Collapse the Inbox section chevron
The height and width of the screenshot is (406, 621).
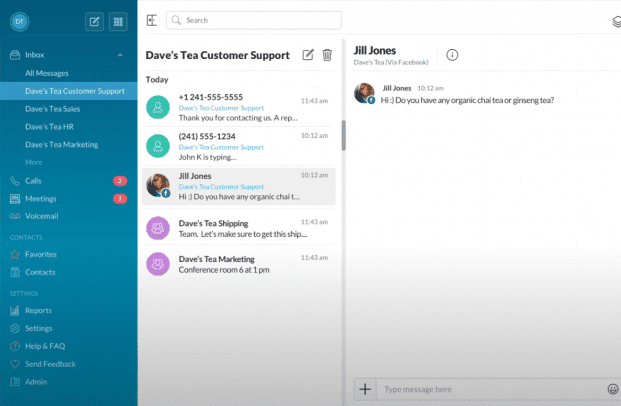(121, 55)
